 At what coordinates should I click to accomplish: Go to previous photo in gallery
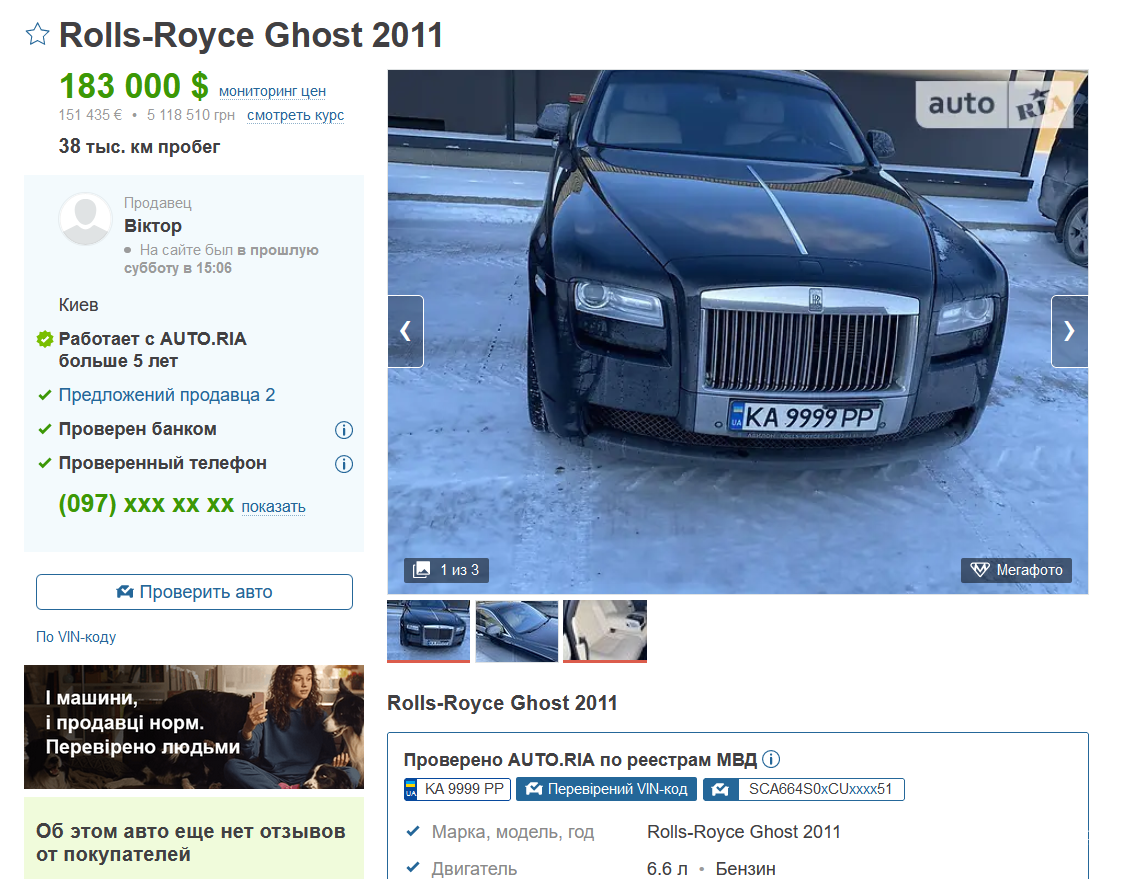405,331
